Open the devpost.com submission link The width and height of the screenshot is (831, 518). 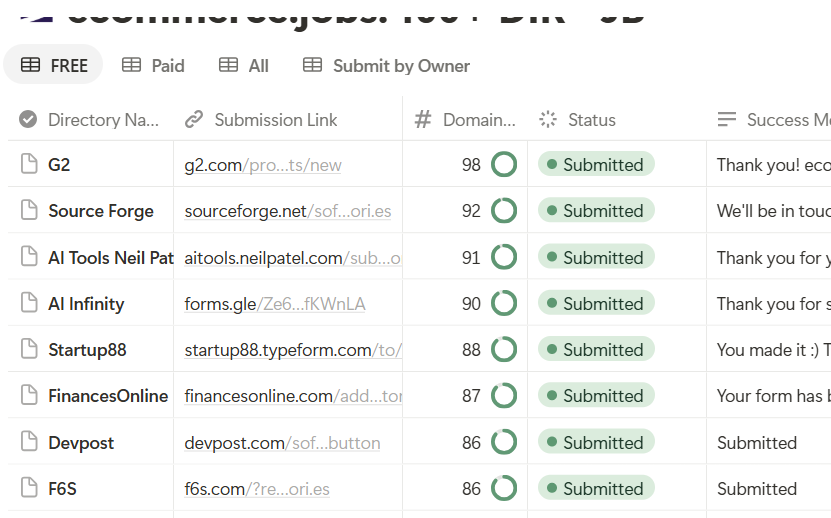click(x=282, y=442)
